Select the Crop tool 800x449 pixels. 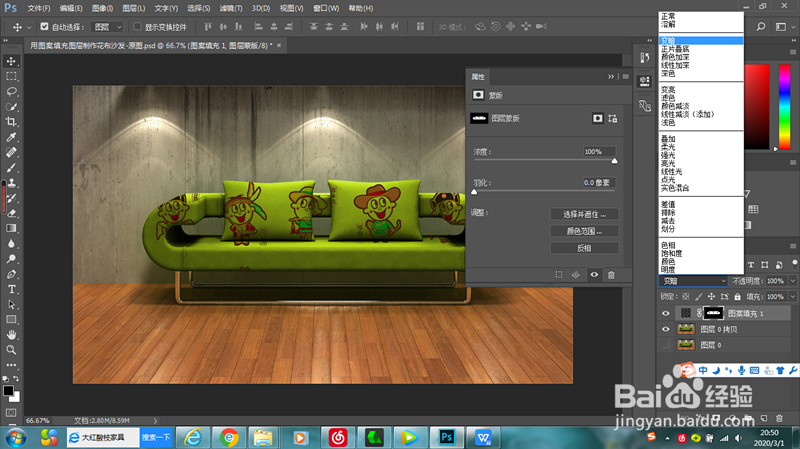tap(11, 122)
